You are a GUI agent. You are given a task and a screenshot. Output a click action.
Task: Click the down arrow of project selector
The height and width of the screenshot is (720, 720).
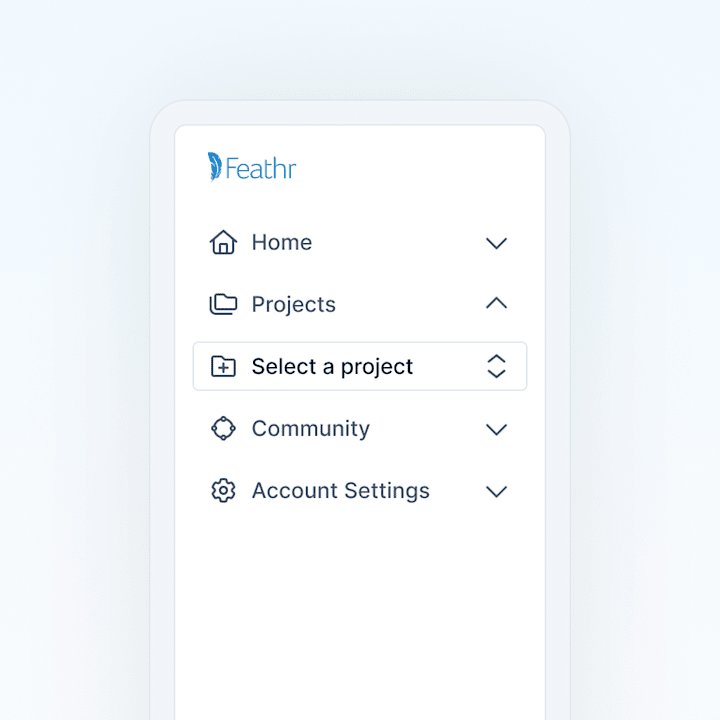click(x=496, y=373)
